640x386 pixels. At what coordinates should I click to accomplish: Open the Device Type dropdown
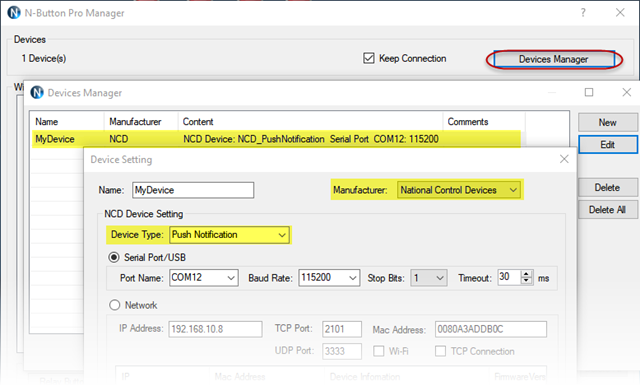[229, 235]
